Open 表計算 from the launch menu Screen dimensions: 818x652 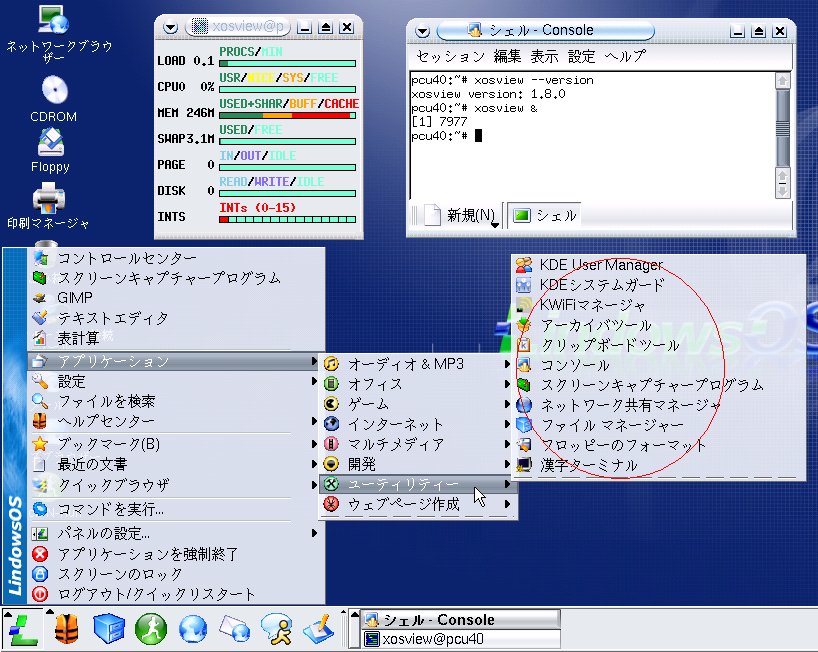click(x=176, y=338)
